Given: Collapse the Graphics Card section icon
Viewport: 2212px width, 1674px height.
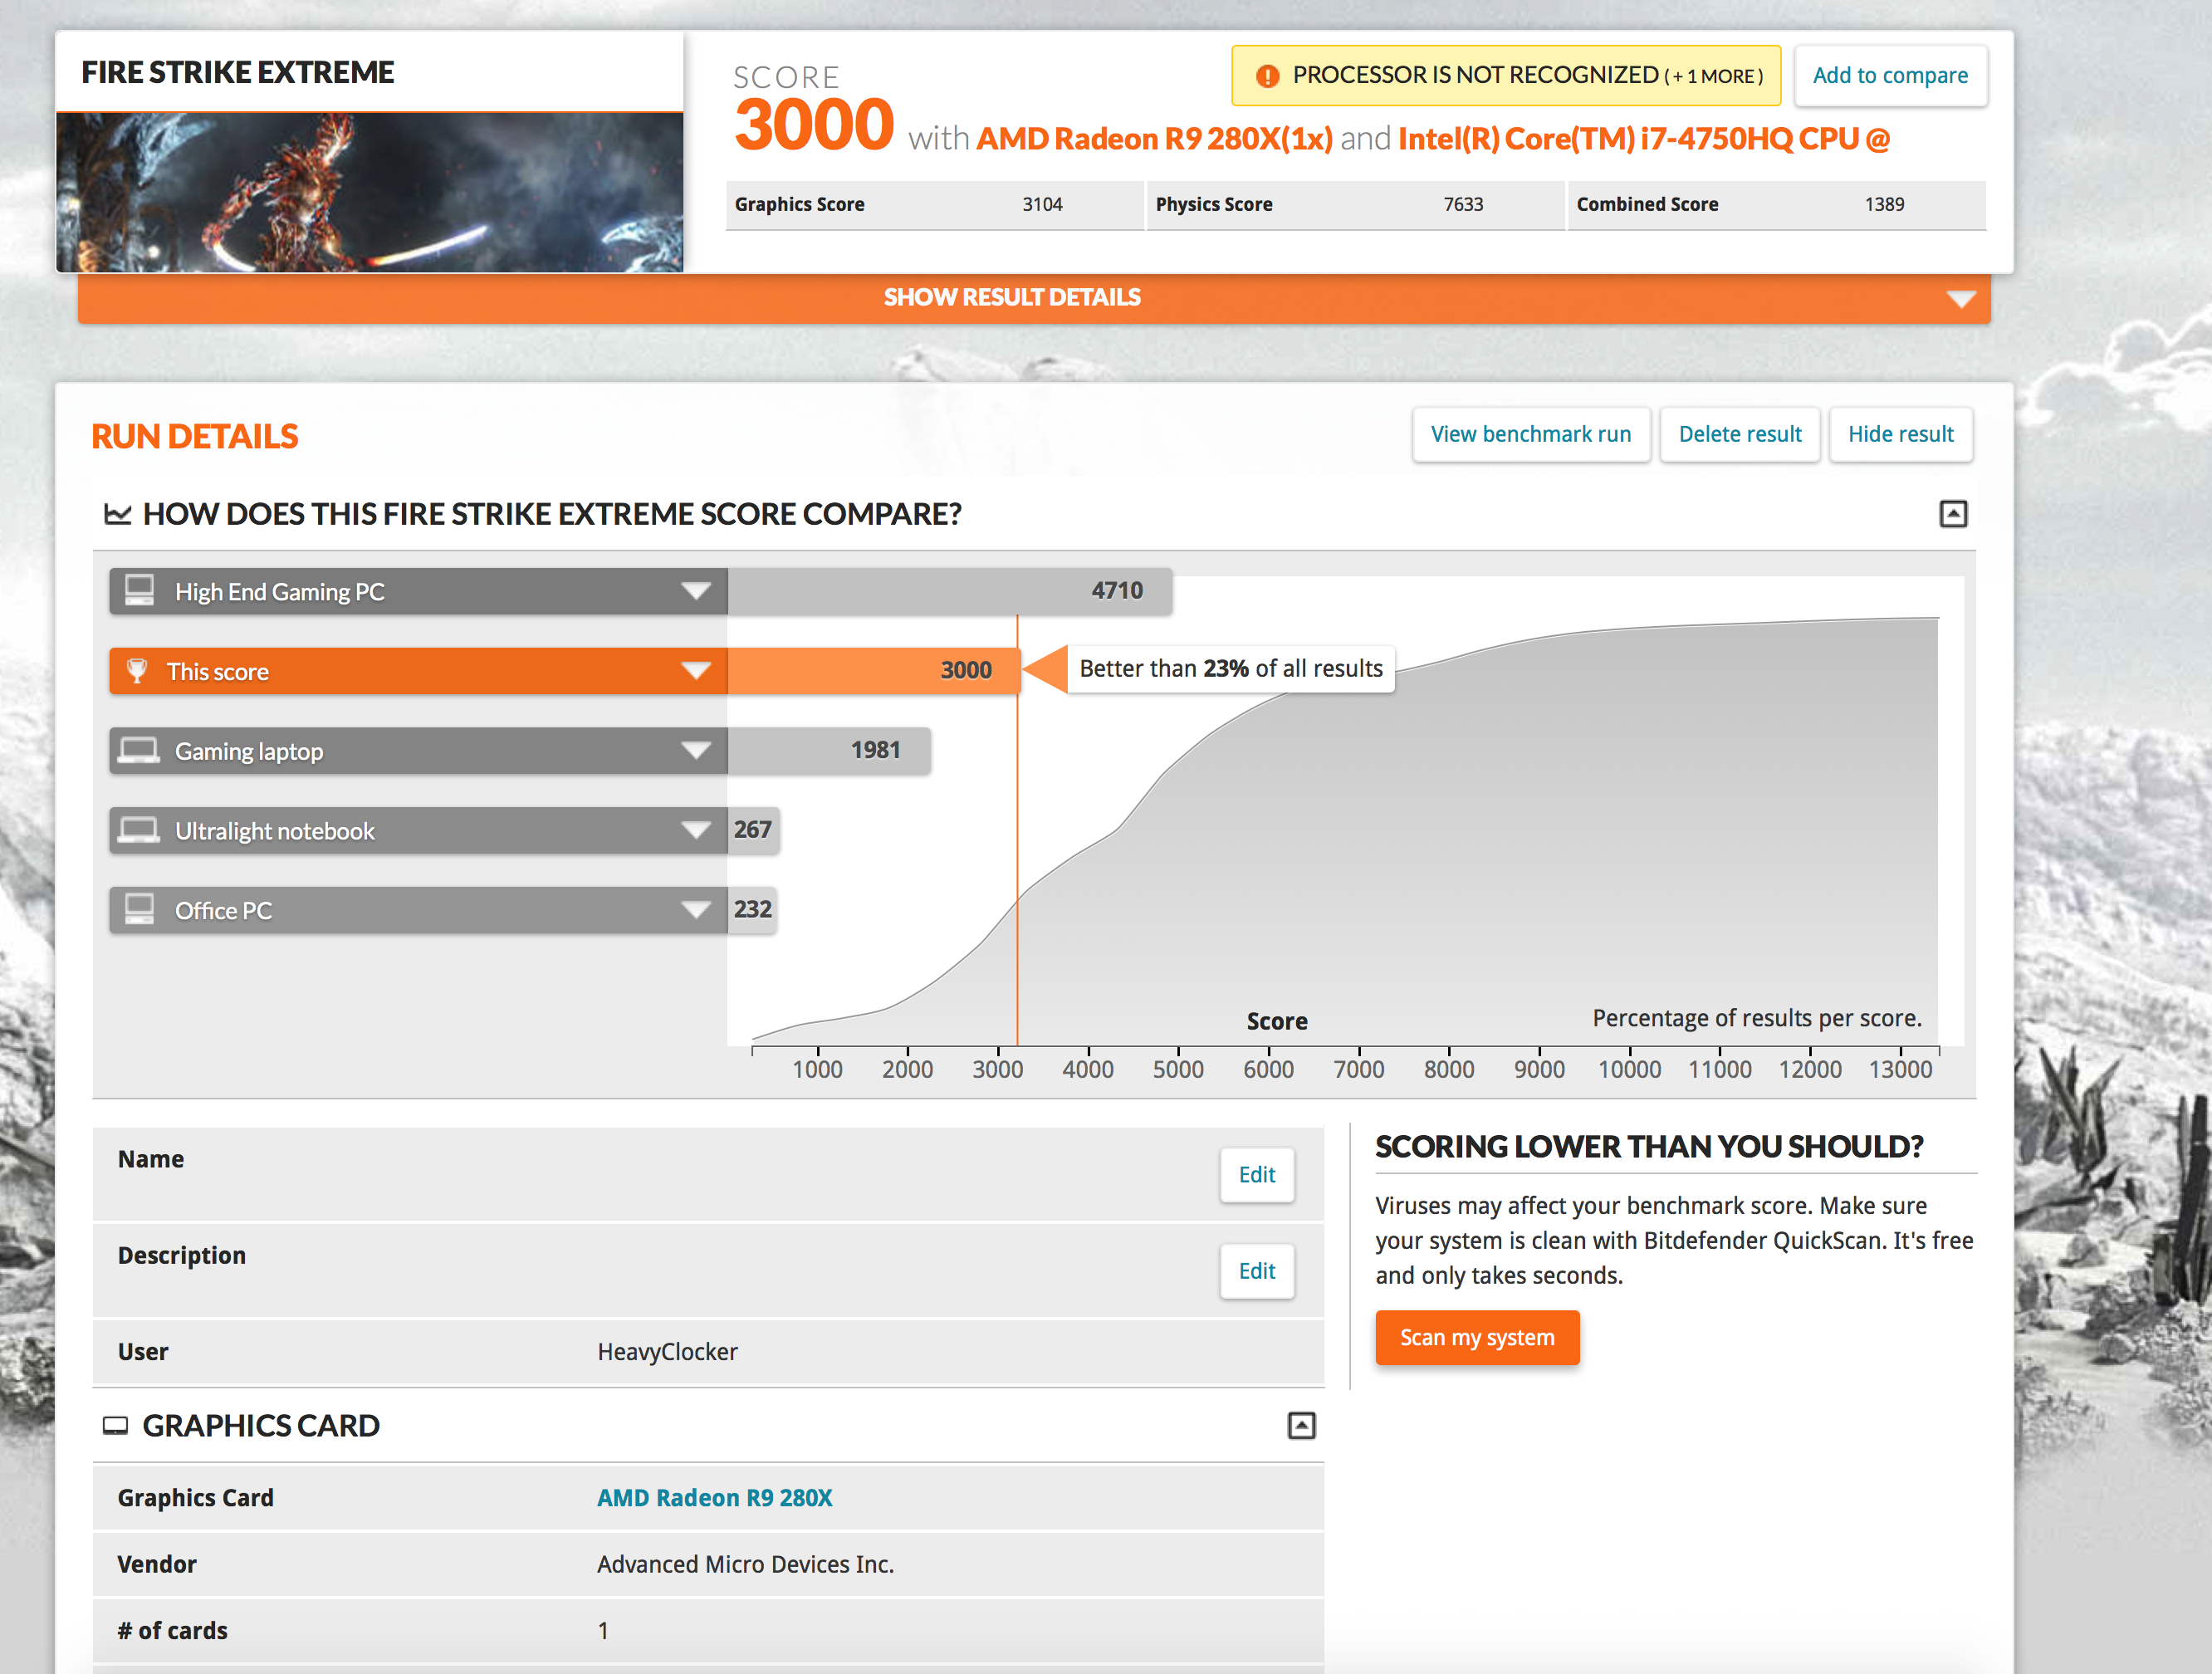Looking at the screenshot, I should click(1301, 1425).
